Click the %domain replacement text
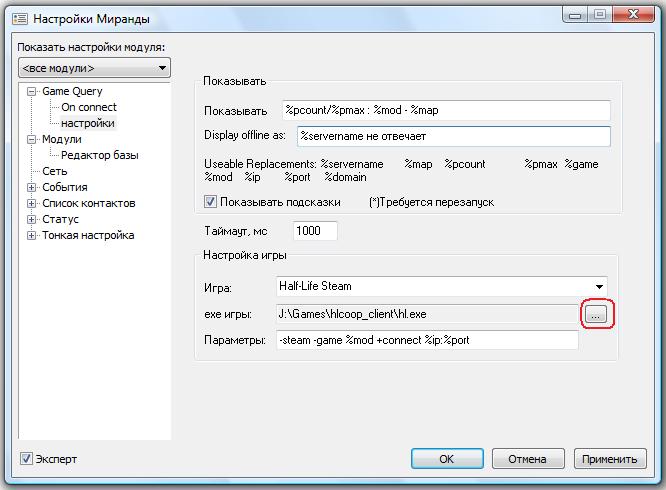The image size is (666, 490). 345,177
